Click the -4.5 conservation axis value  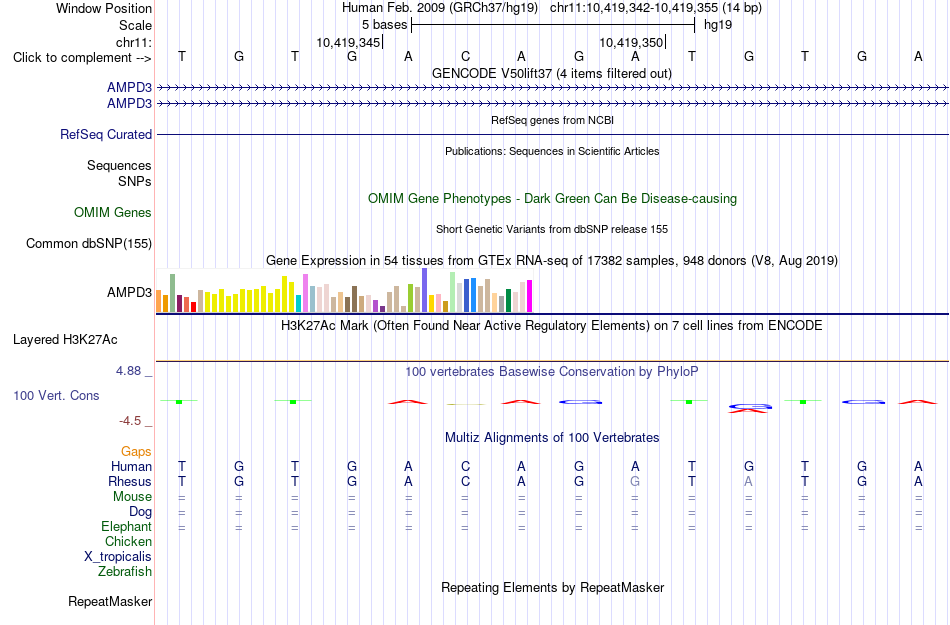(130, 420)
